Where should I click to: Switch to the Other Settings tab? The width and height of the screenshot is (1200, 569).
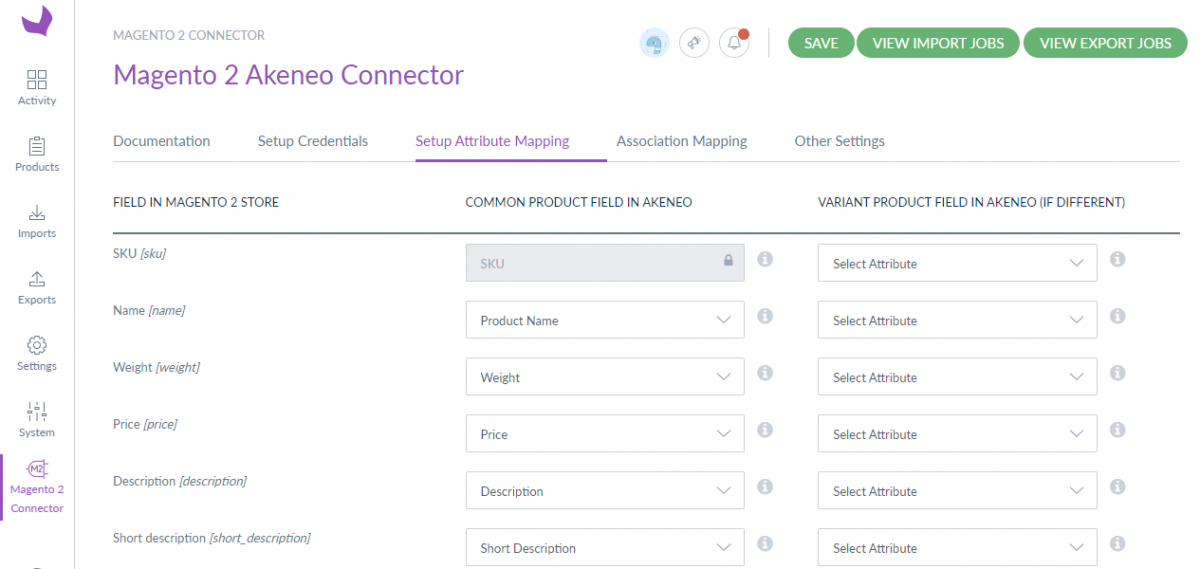coord(839,141)
